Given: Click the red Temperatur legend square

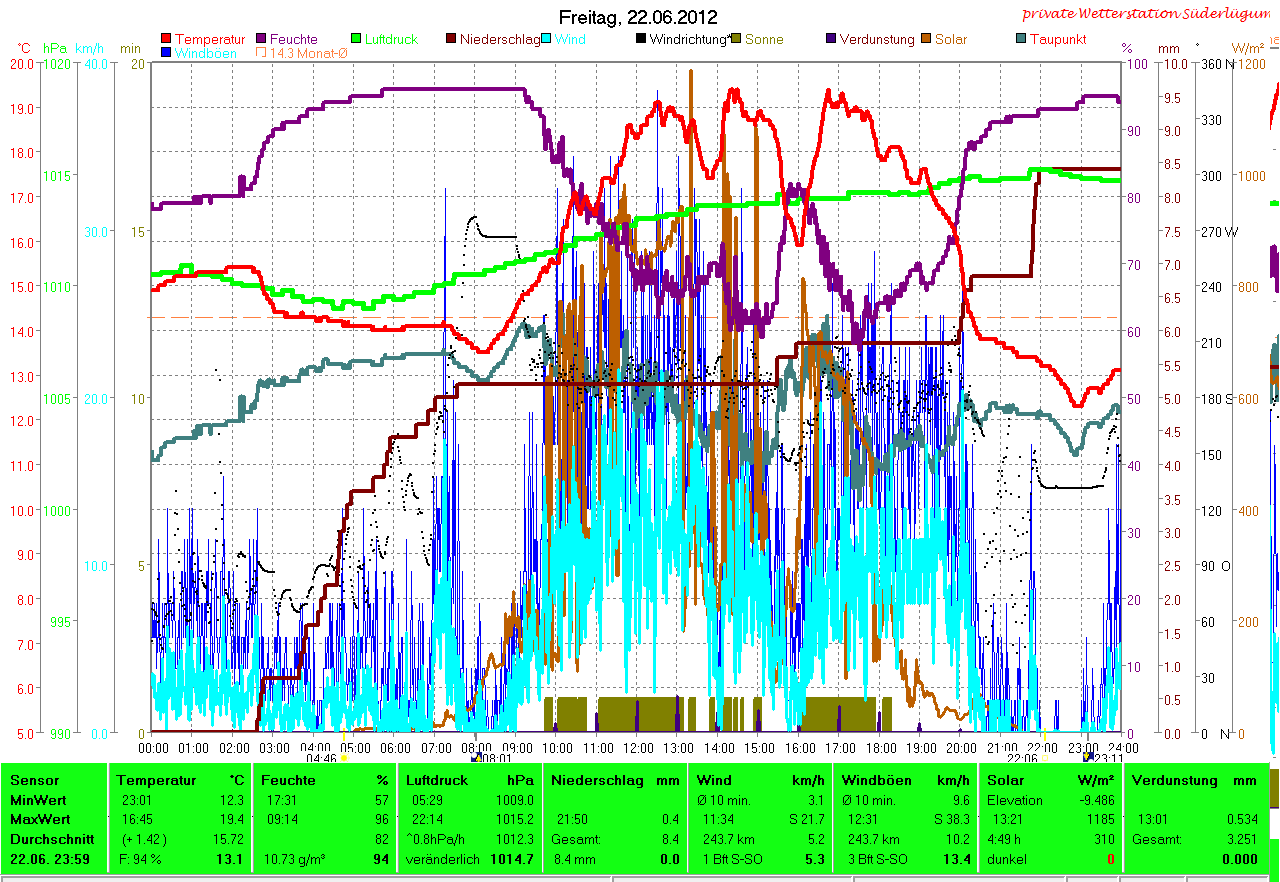Looking at the screenshot, I should click(166, 40).
